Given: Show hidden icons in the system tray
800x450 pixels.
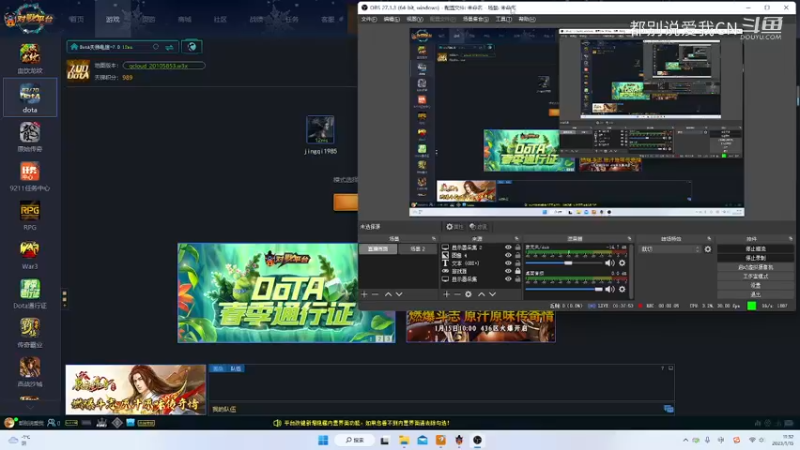Looking at the screenshot, I should coord(685,440).
